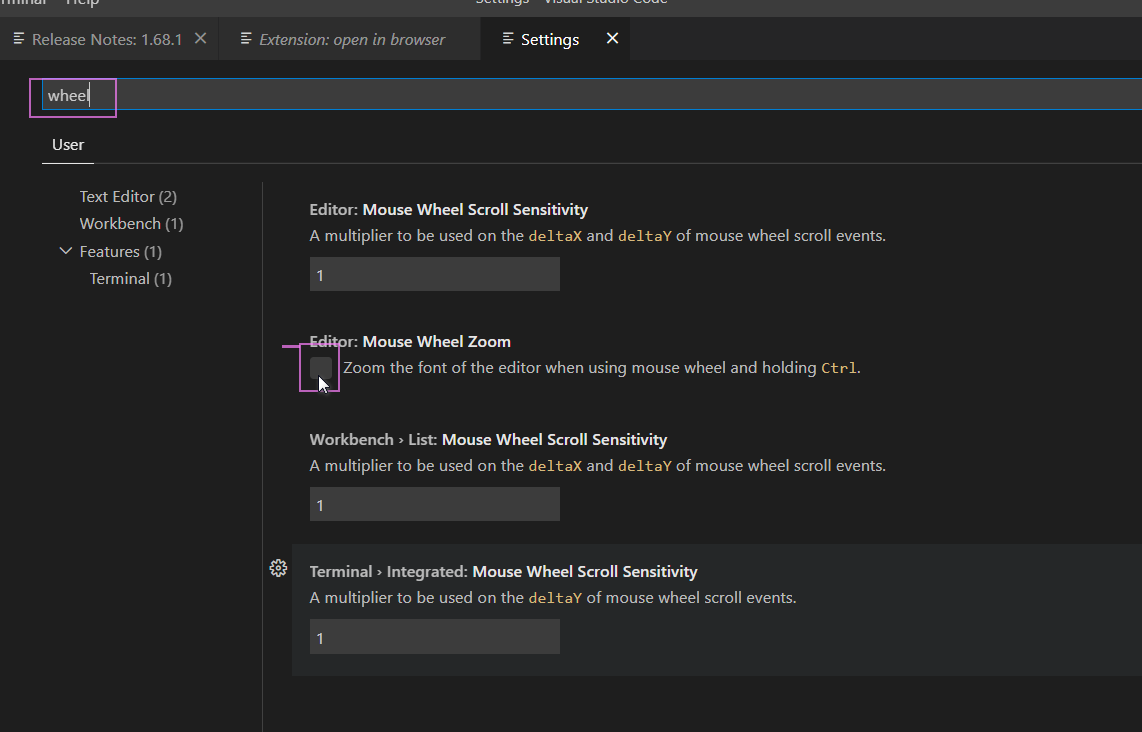Click the Settings tab icon
The image size is (1142, 732).
[508, 39]
